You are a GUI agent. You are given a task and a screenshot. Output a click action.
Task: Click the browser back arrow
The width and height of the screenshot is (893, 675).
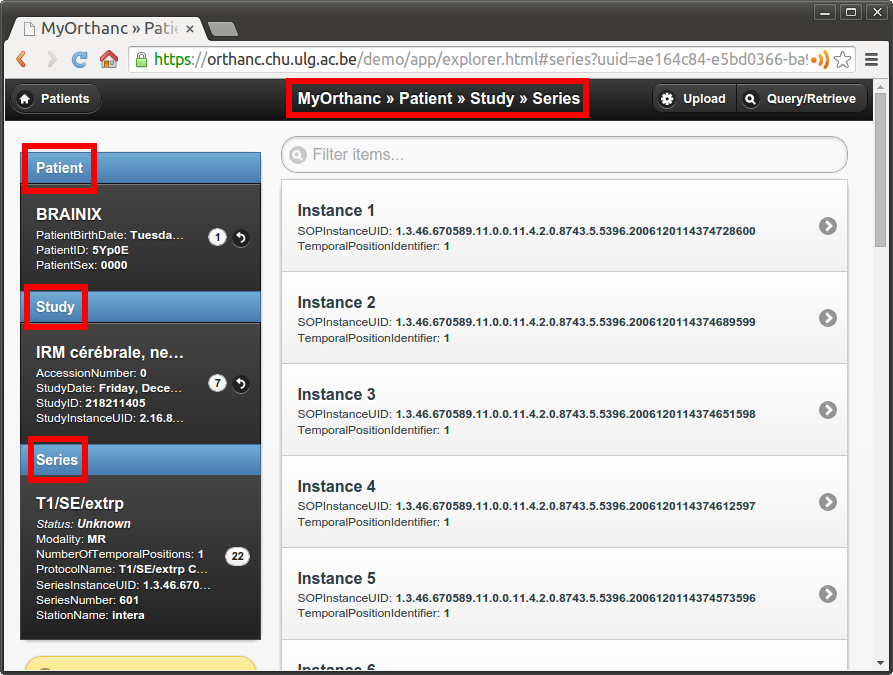point(22,59)
